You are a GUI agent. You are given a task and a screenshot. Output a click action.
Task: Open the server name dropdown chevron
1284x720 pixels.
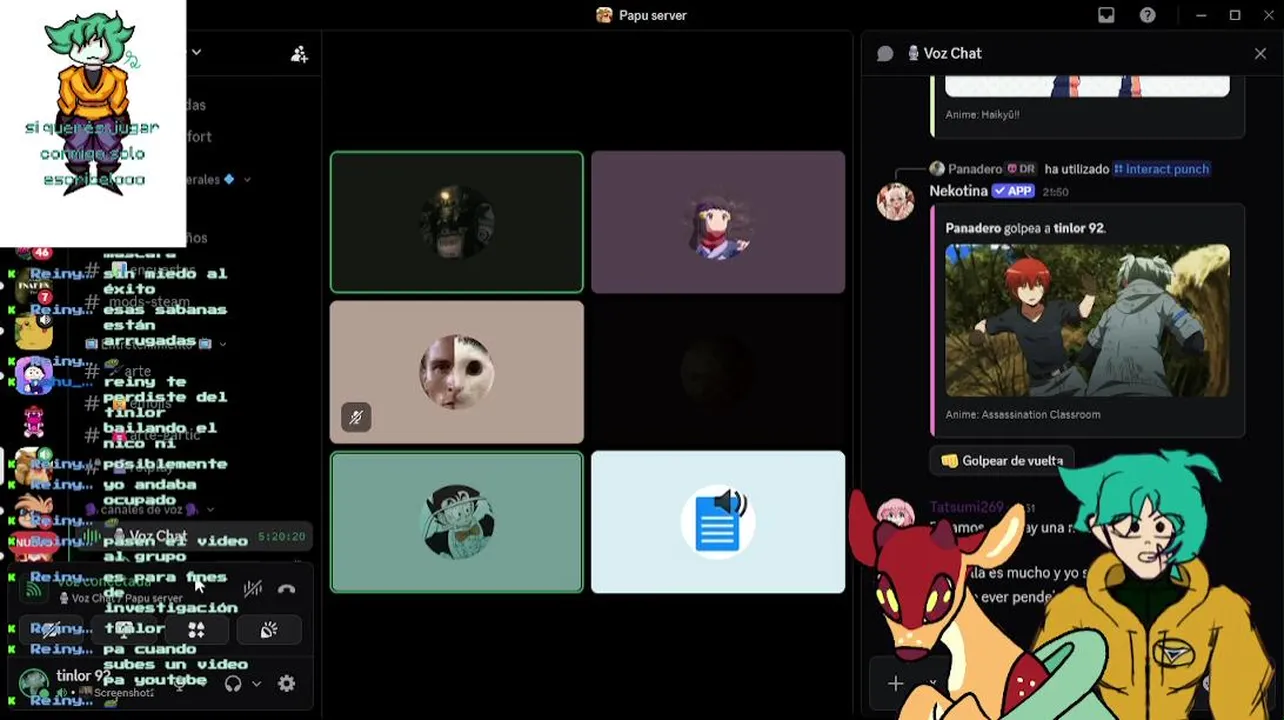(x=196, y=52)
